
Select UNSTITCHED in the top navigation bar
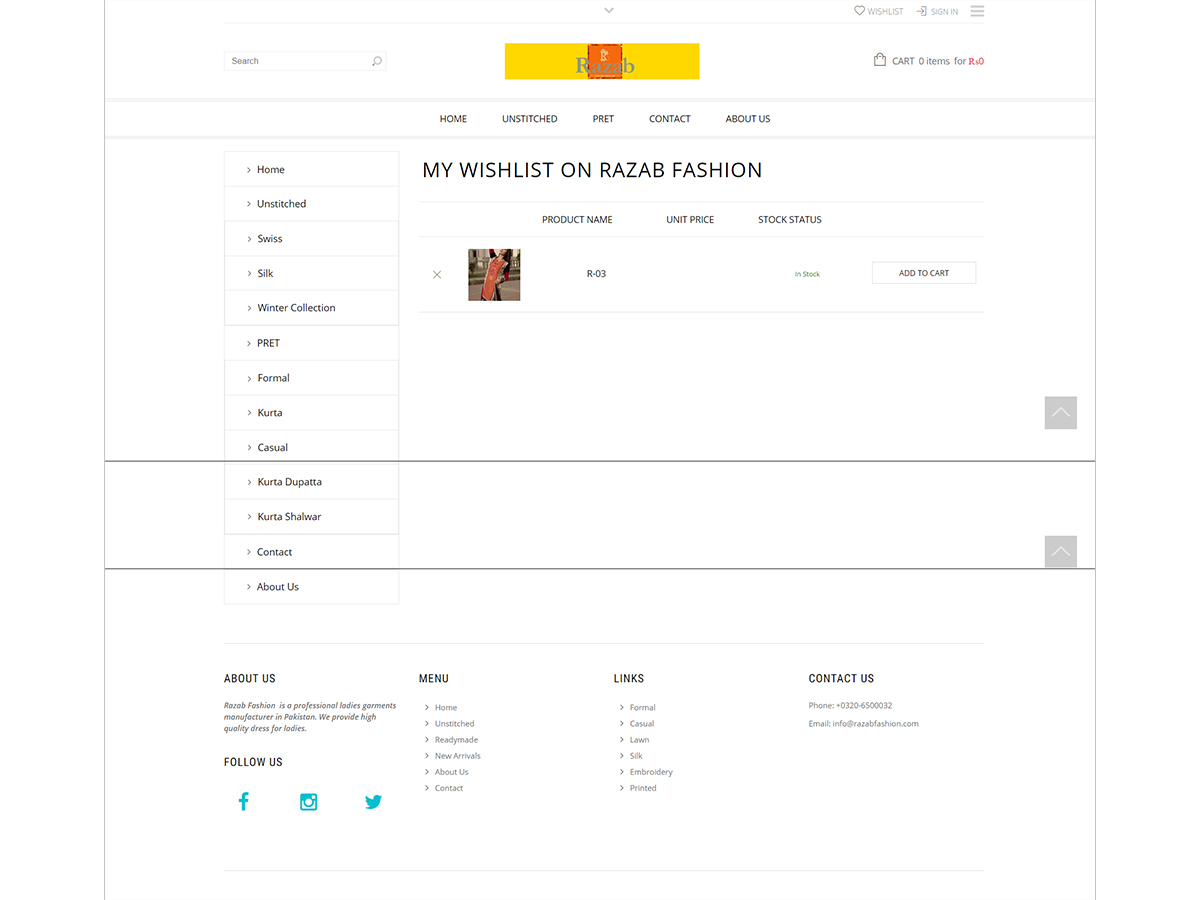pos(530,119)
